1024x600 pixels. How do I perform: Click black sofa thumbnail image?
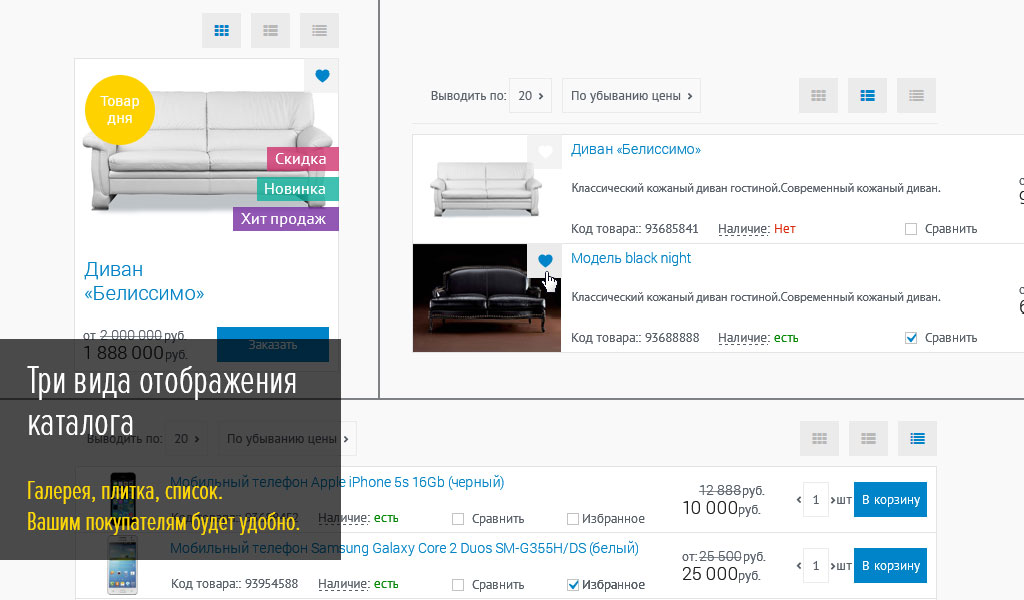487,298
